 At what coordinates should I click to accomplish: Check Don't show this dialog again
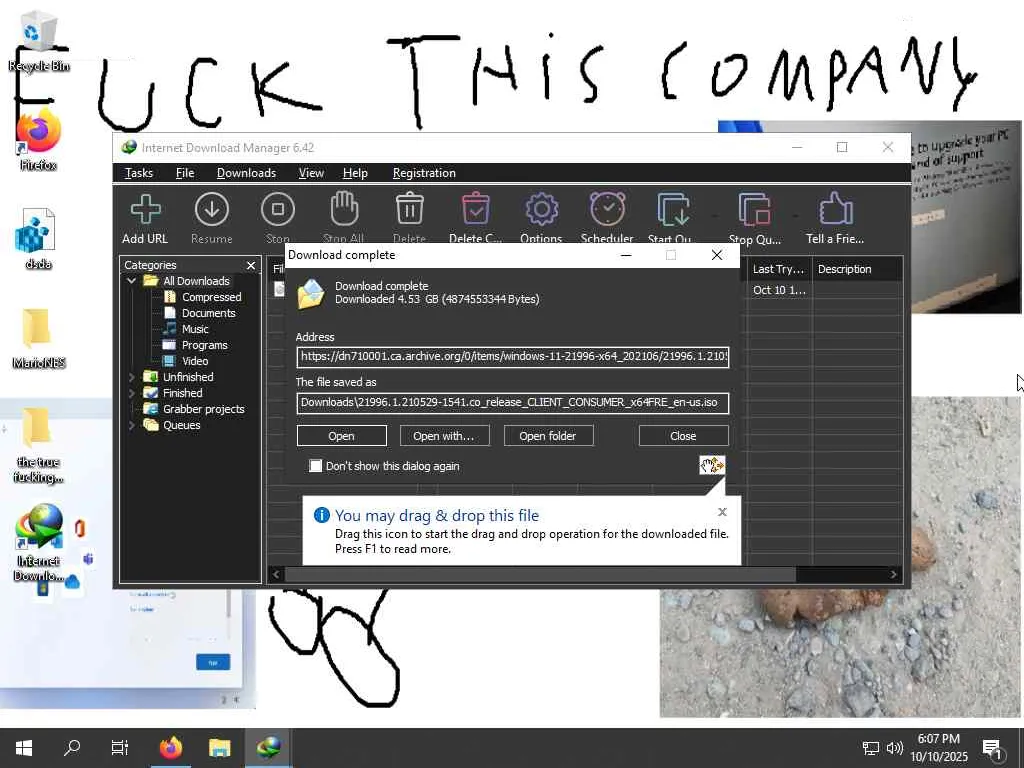315,466
